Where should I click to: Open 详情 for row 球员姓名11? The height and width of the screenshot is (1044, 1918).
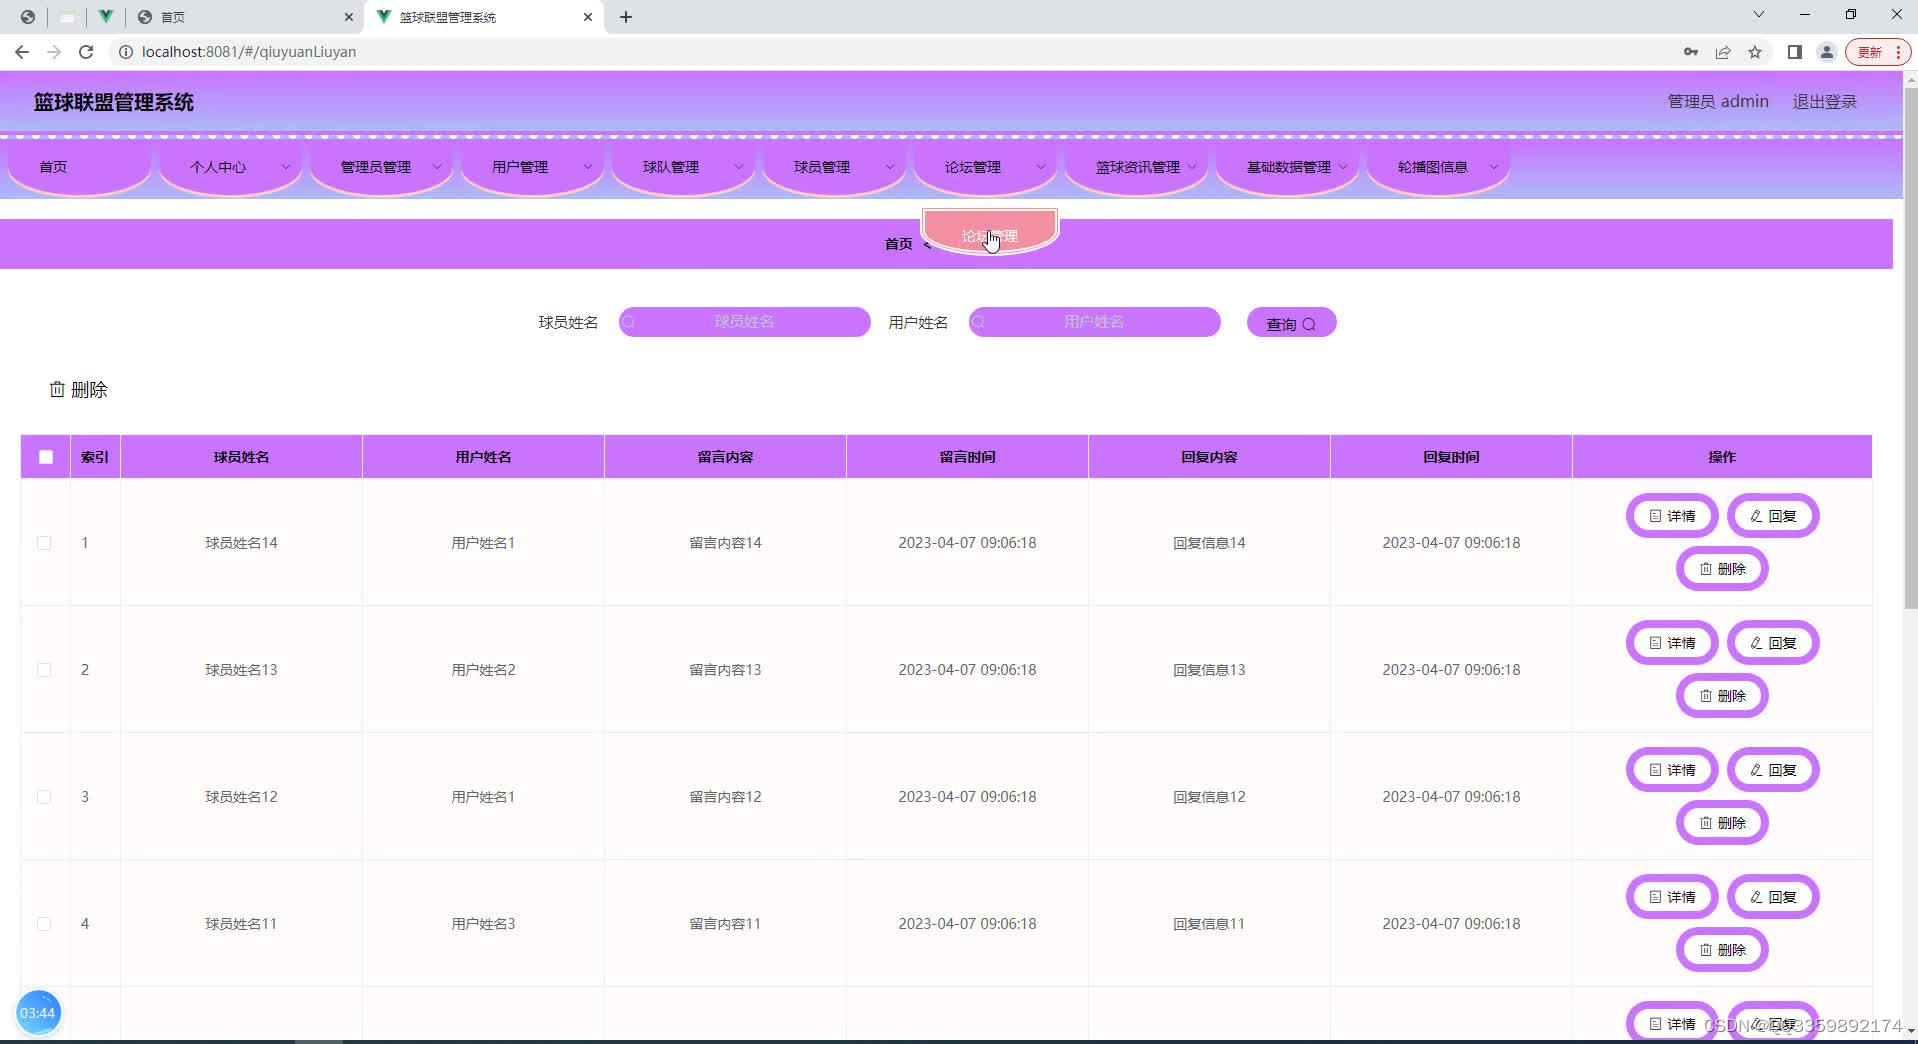pos(1672,897)
